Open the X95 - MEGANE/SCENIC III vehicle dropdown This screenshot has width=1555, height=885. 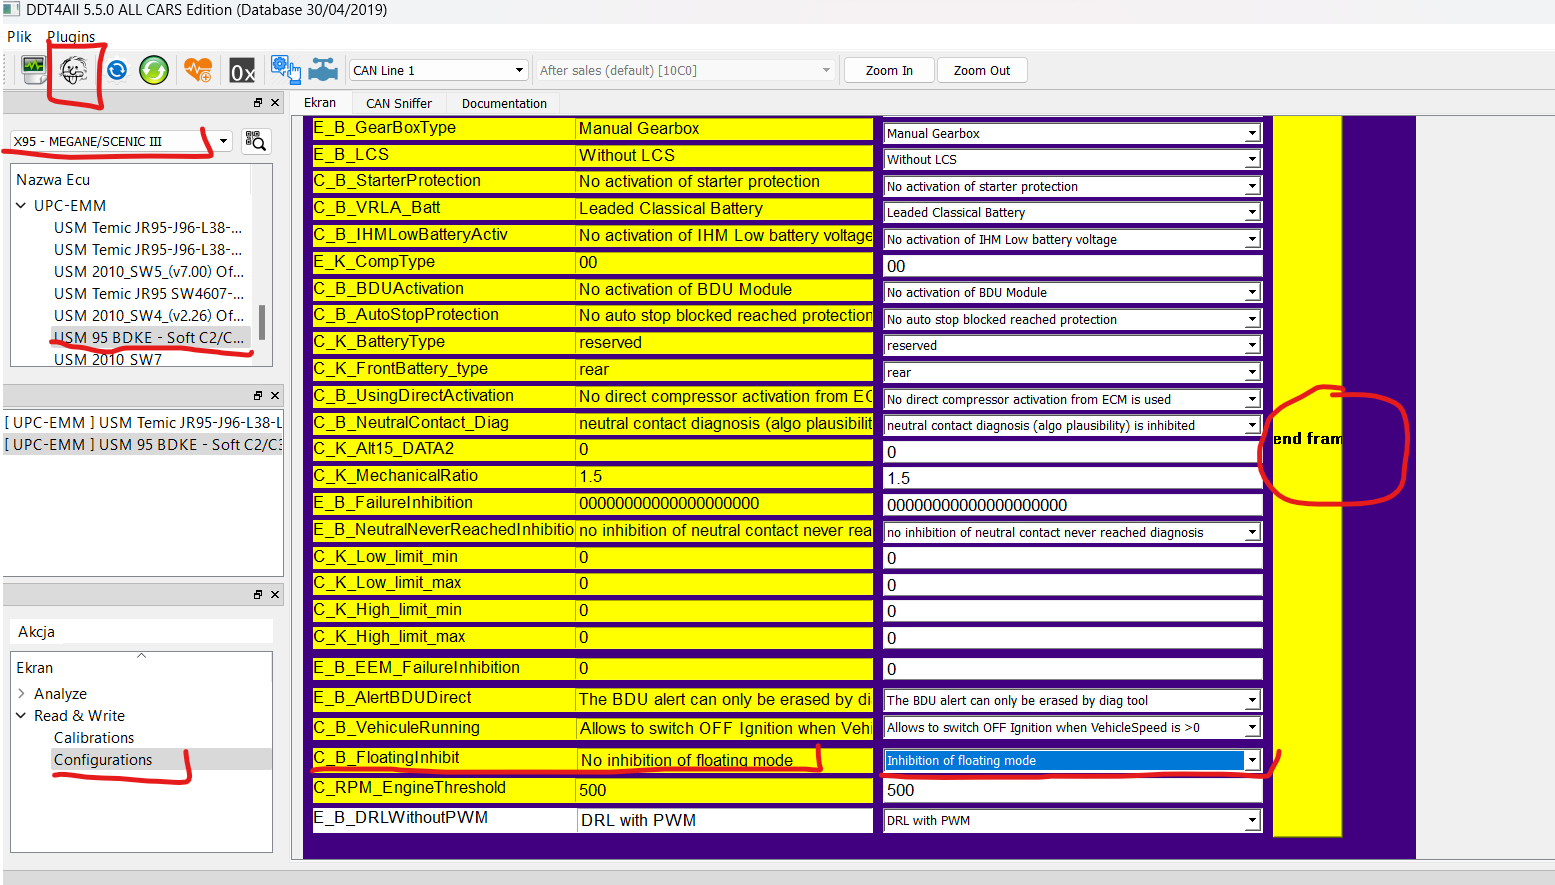tap(122, 141)
